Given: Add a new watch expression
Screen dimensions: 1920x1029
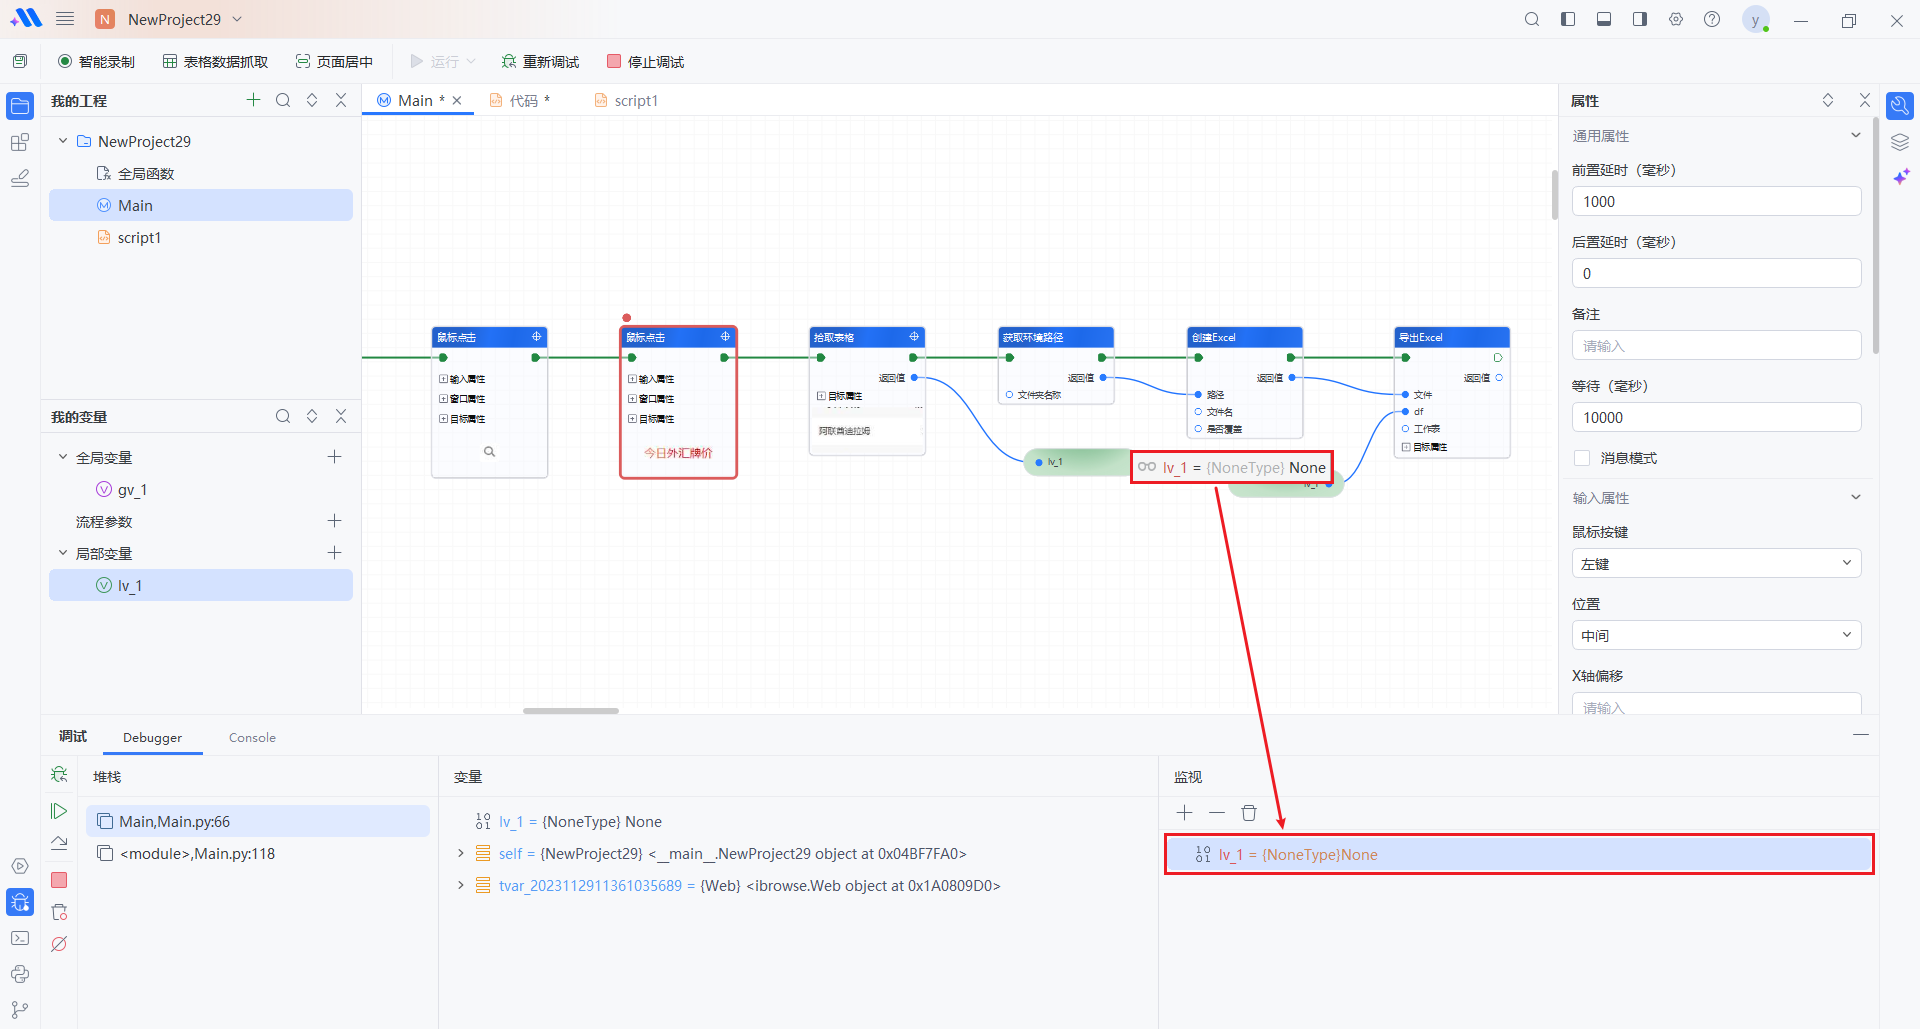Looking at the screenshot, I should coord(1185,813).
